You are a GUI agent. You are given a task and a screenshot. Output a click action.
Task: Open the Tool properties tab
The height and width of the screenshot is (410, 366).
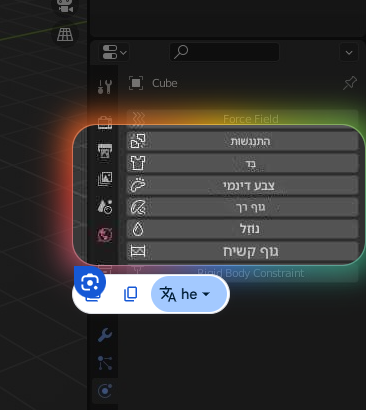pyautogui.click(x=105, y=87)
